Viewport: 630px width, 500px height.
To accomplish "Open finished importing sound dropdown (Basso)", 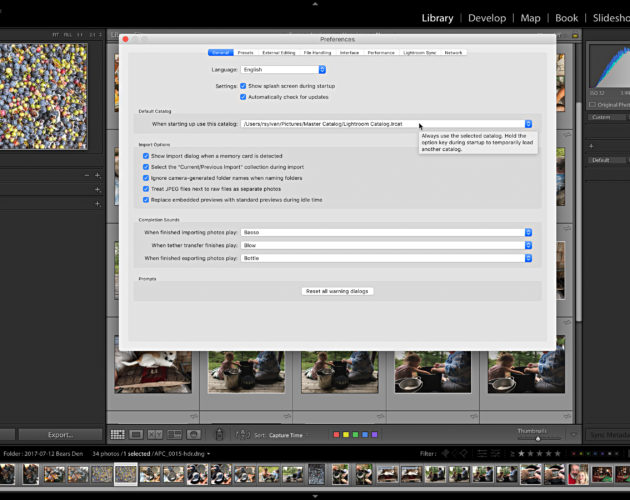I will (387, 232).
